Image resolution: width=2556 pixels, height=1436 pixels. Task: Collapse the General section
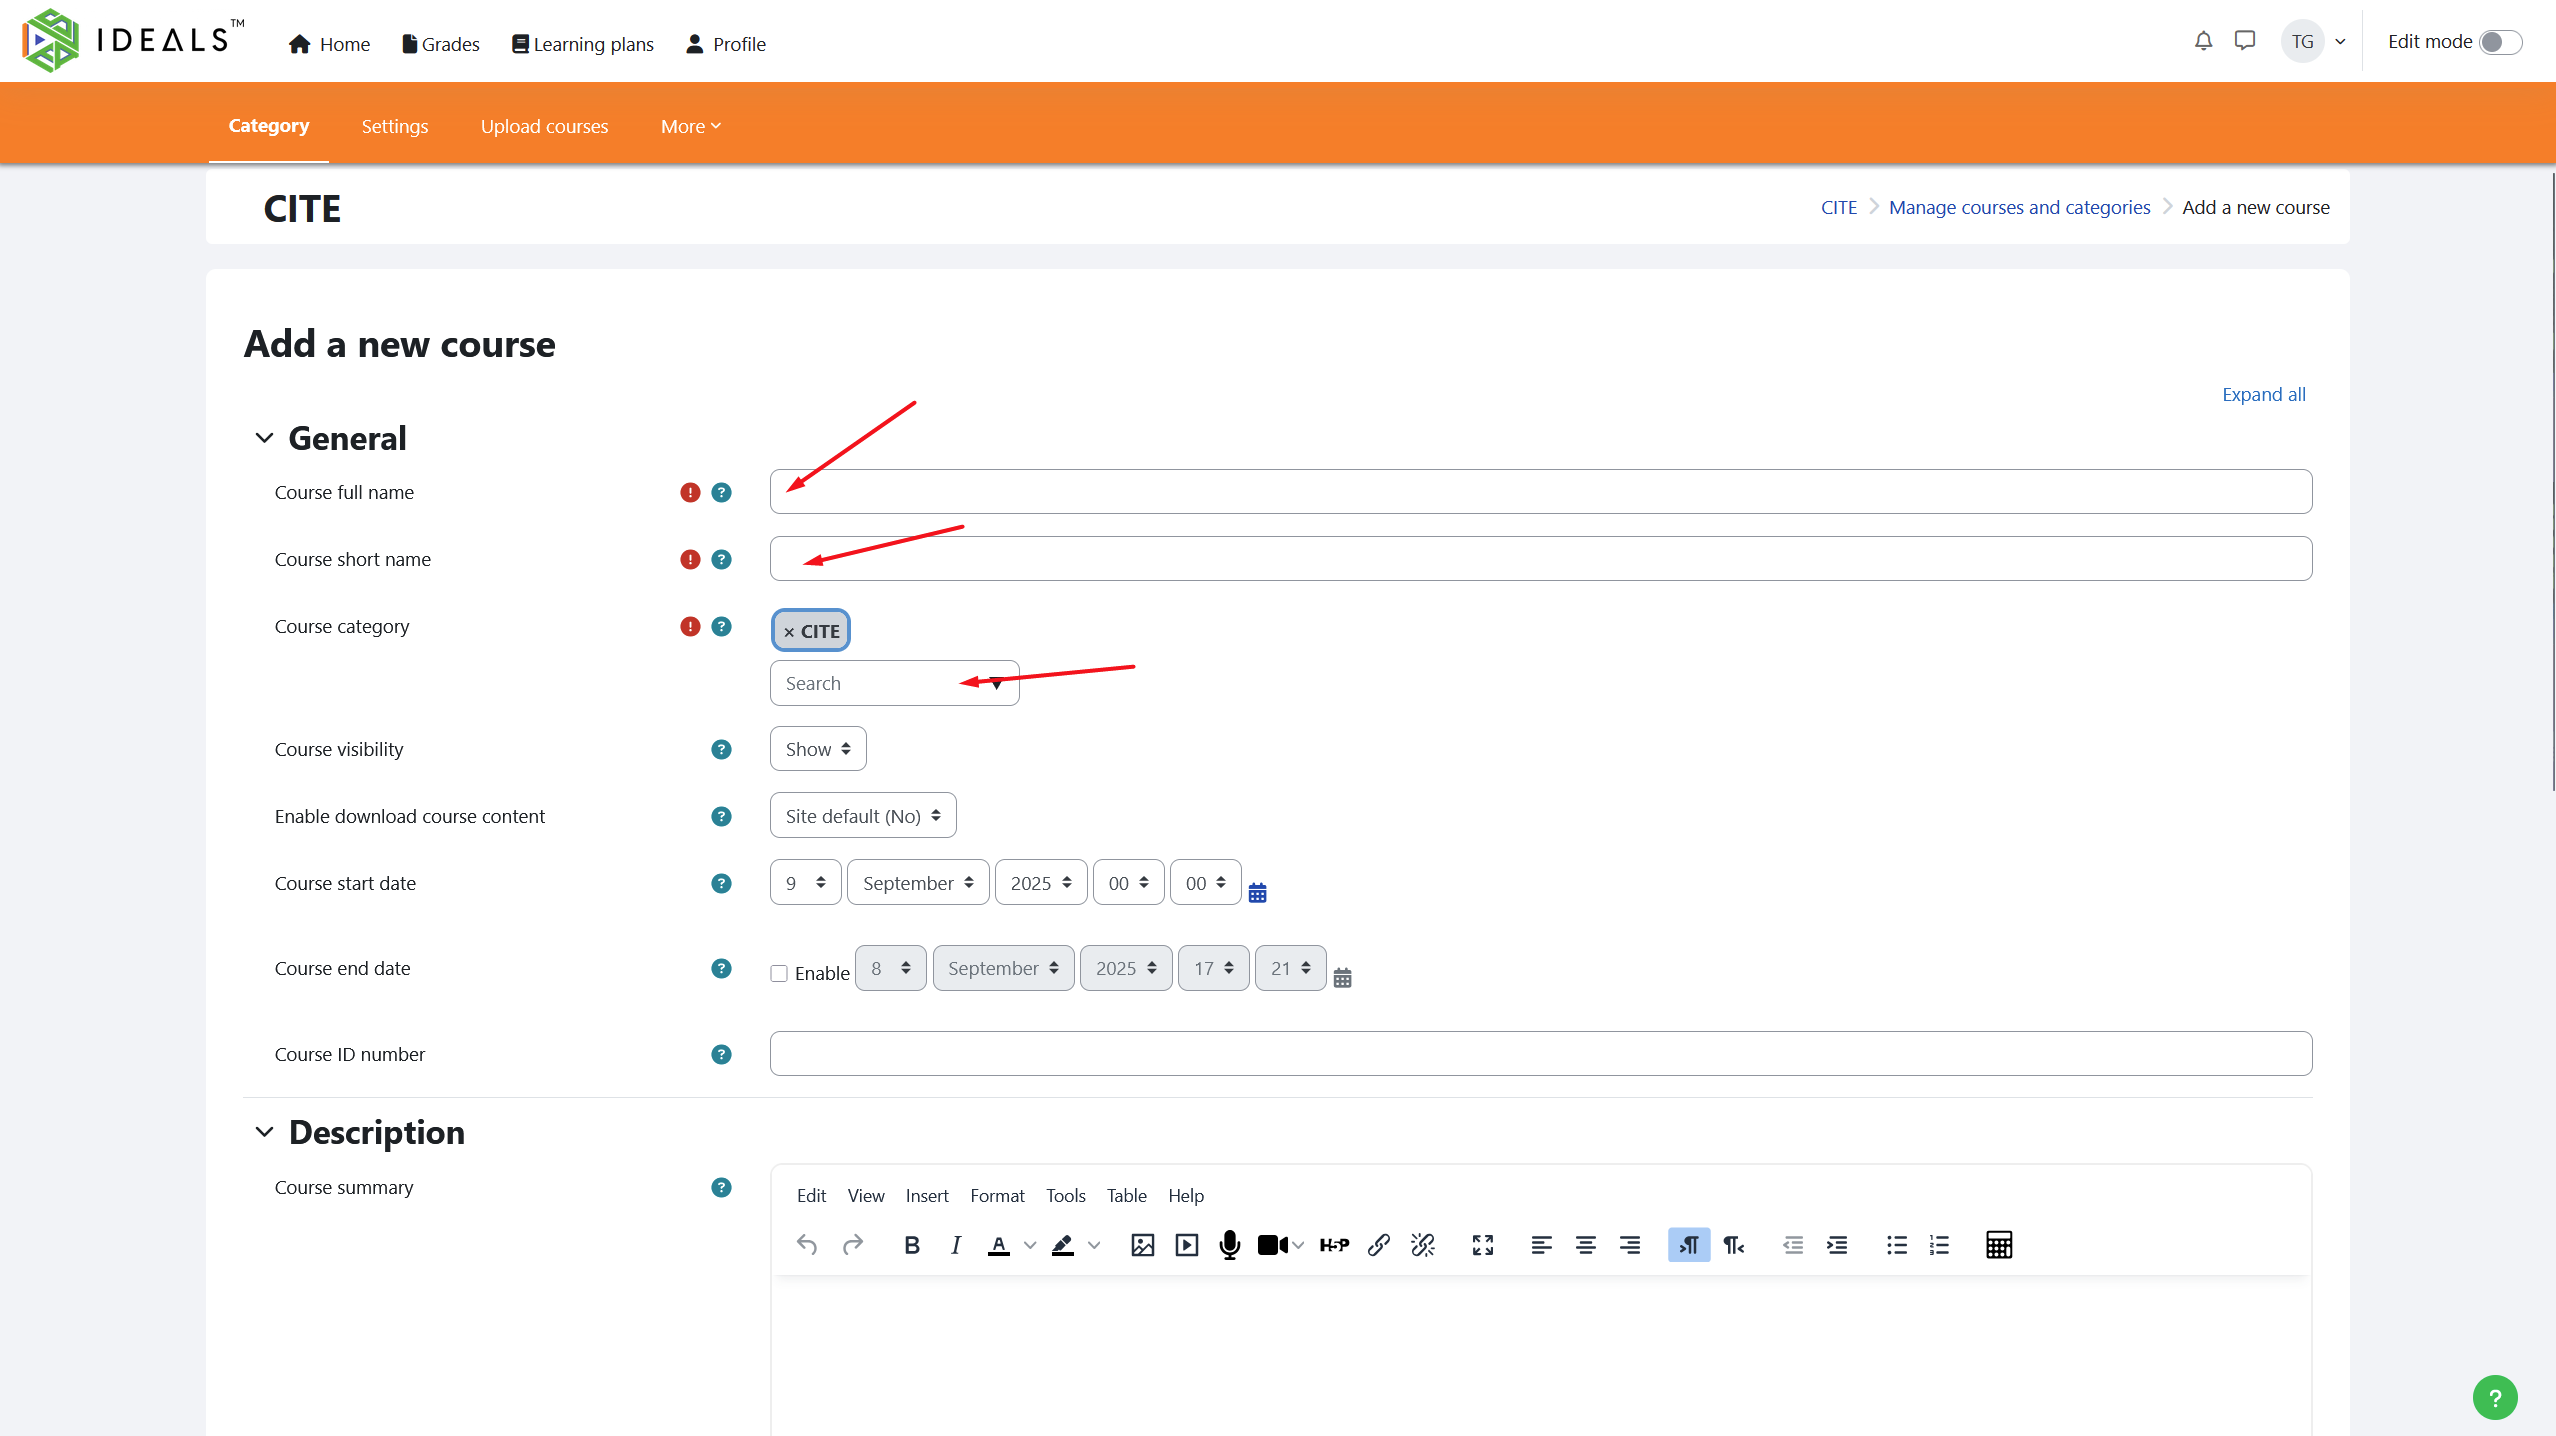point(264,438)
